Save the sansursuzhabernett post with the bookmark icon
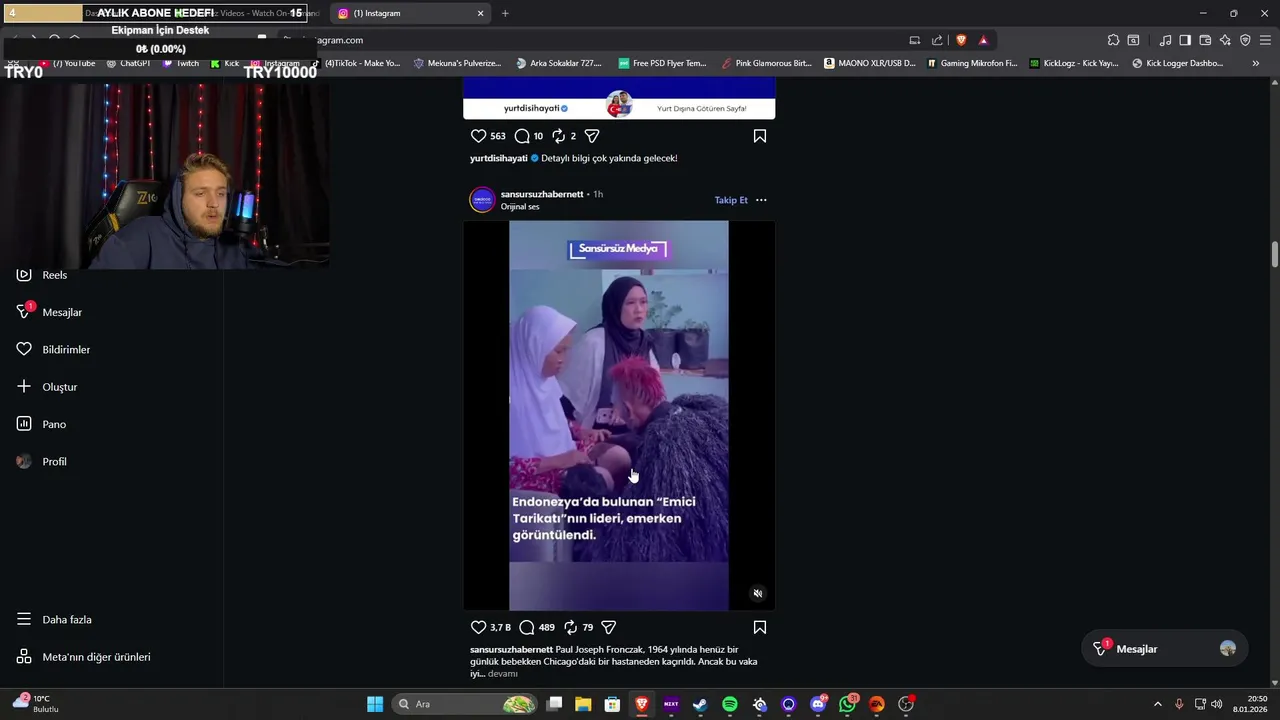Image resolution: width=1280 pixels, height=720 pixels. (x=760, y=627)
